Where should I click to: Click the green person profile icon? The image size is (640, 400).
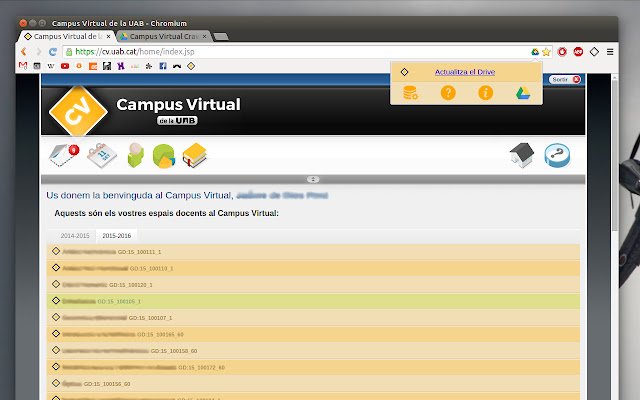(x=136, y=155)
